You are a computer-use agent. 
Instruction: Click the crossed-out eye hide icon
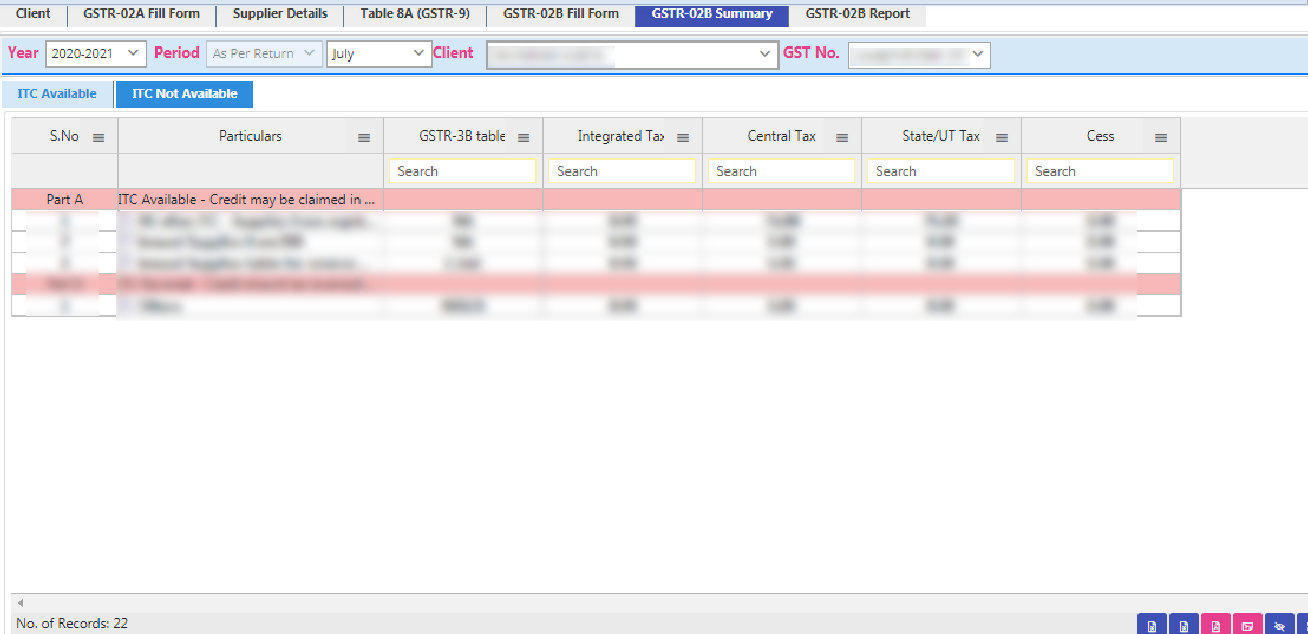coord(1279,626)
